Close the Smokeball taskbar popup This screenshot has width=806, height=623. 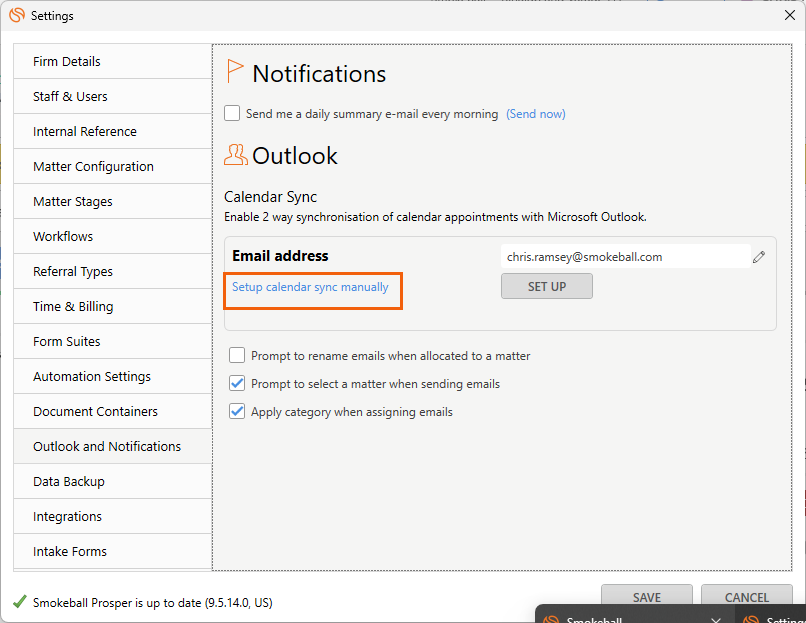[x=715, y=619]
